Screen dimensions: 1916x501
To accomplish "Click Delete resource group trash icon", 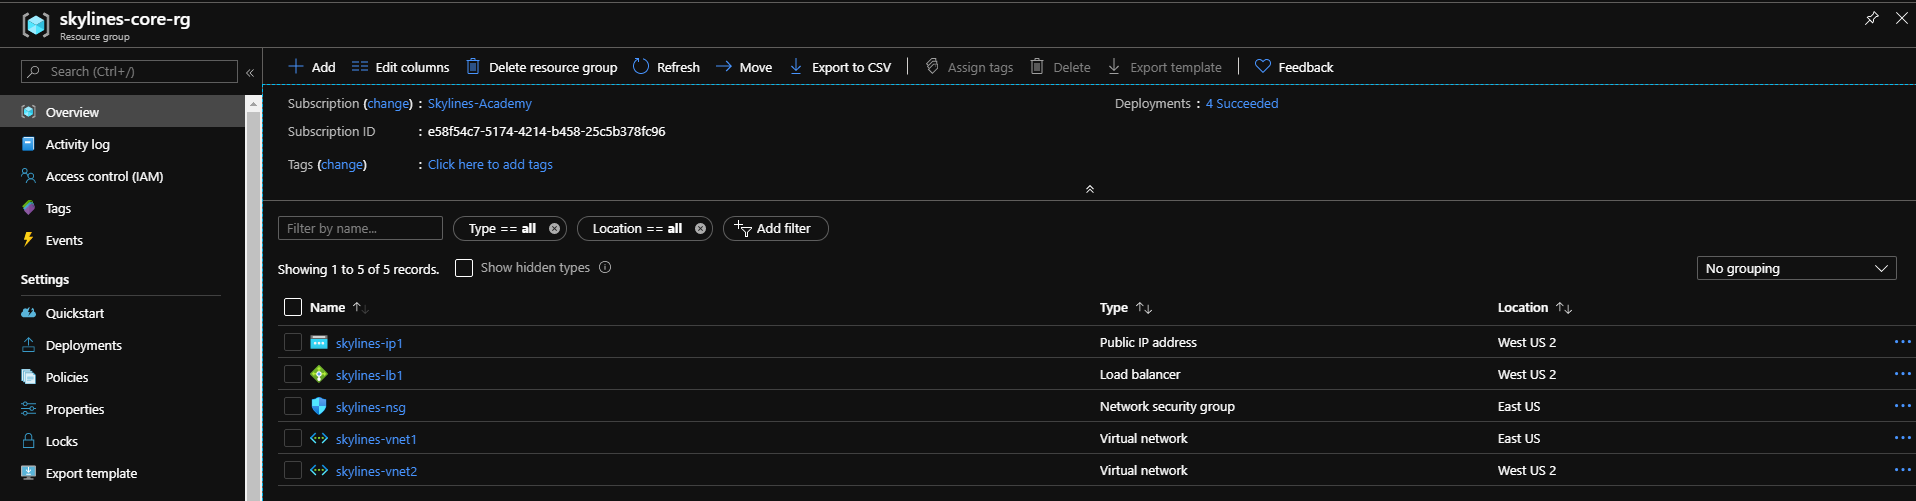I will 474,67.
